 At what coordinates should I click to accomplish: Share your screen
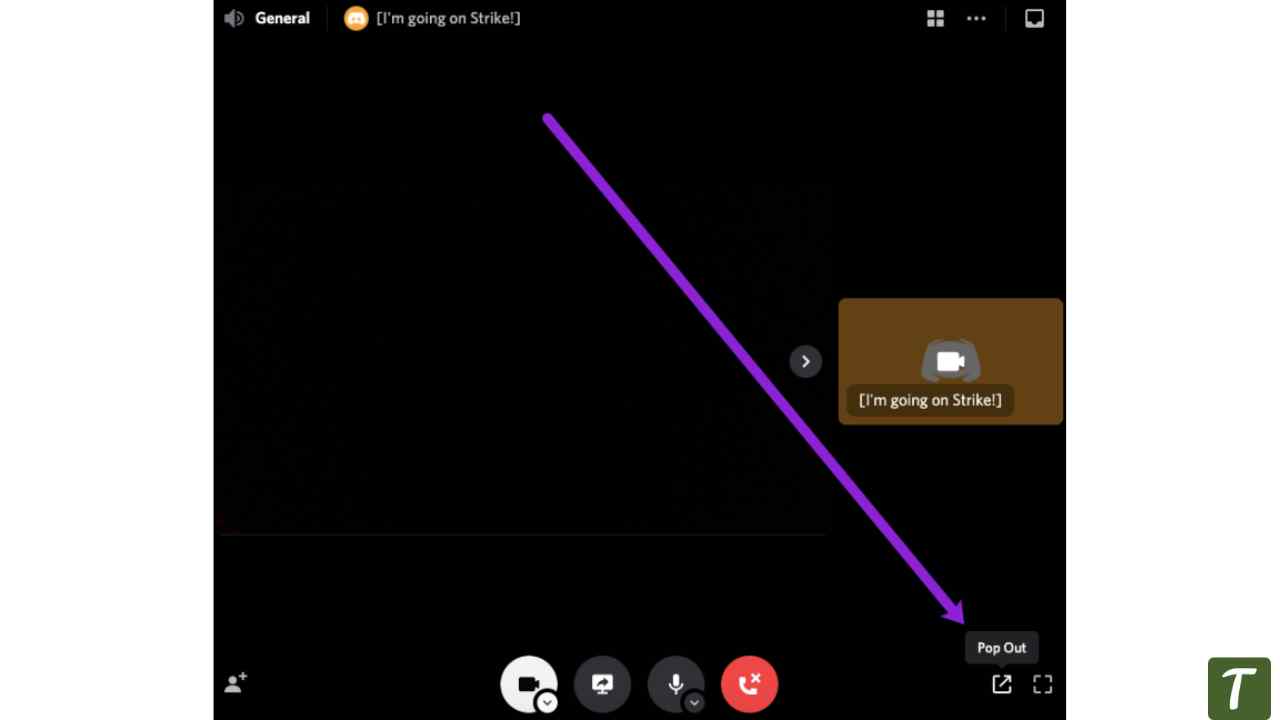[602, 684]
